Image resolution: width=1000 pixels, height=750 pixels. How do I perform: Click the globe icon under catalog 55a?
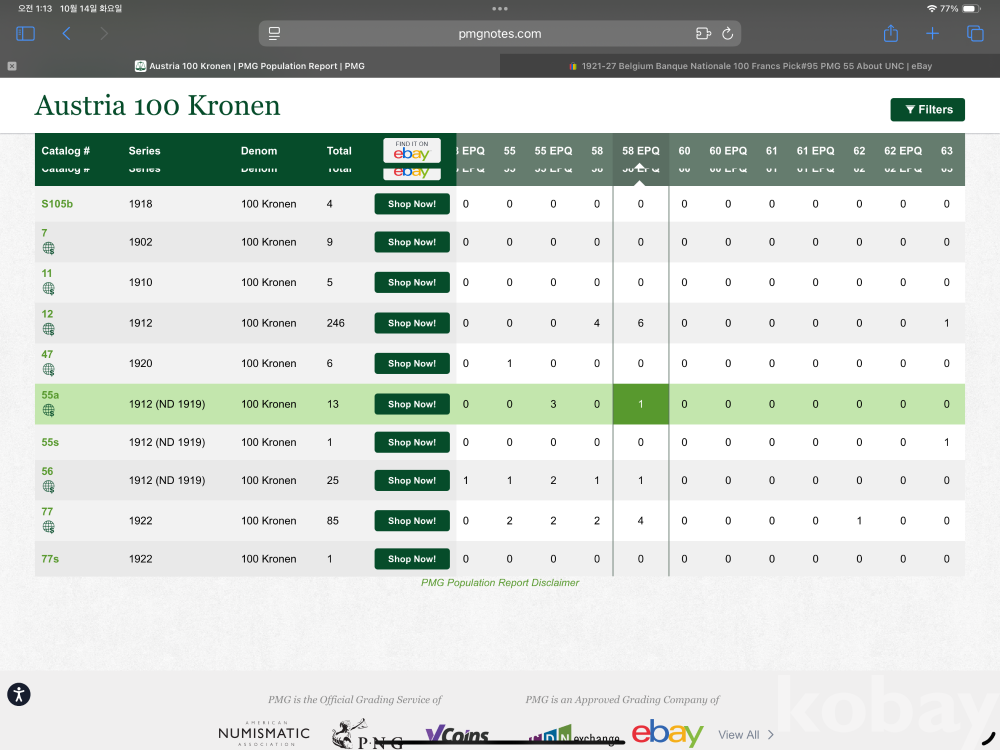pos(48,410)
